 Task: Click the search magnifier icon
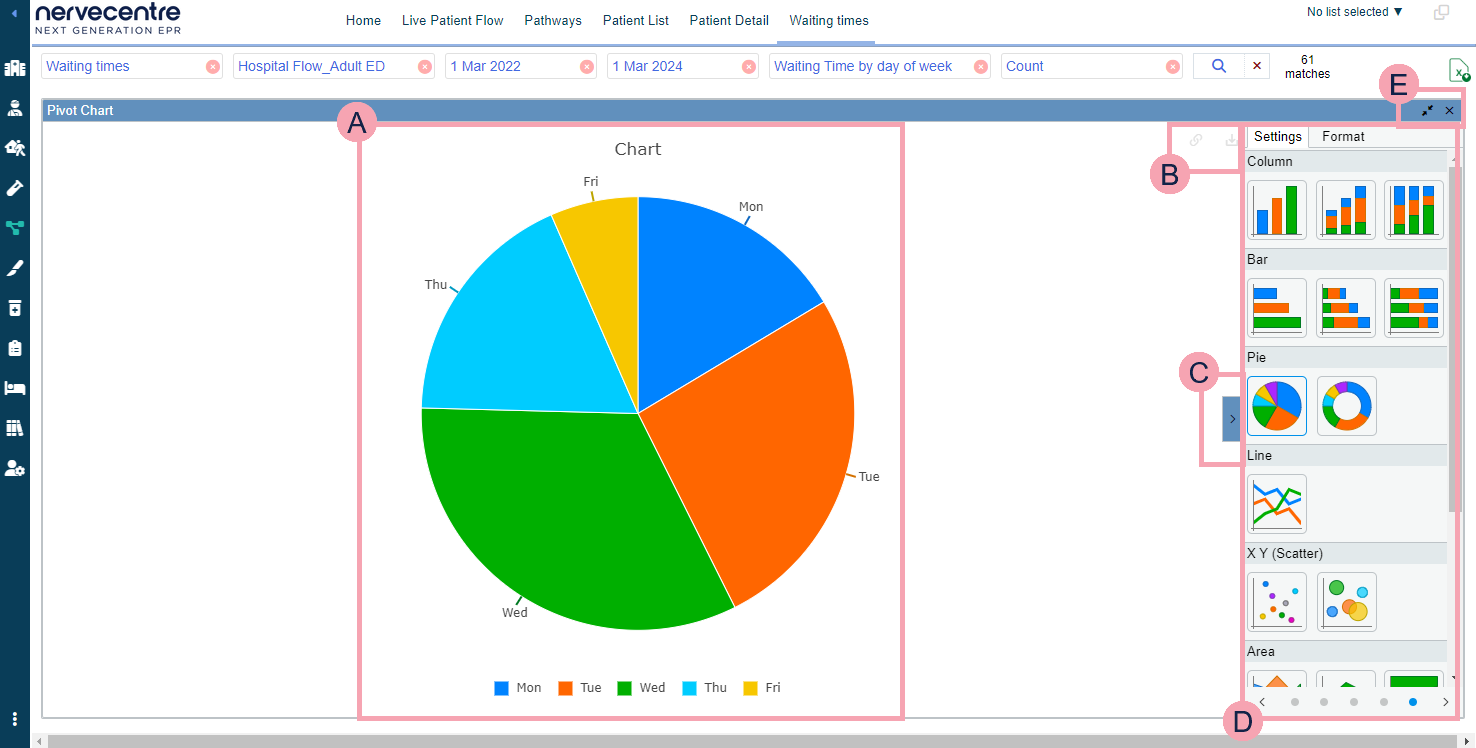1219,66
